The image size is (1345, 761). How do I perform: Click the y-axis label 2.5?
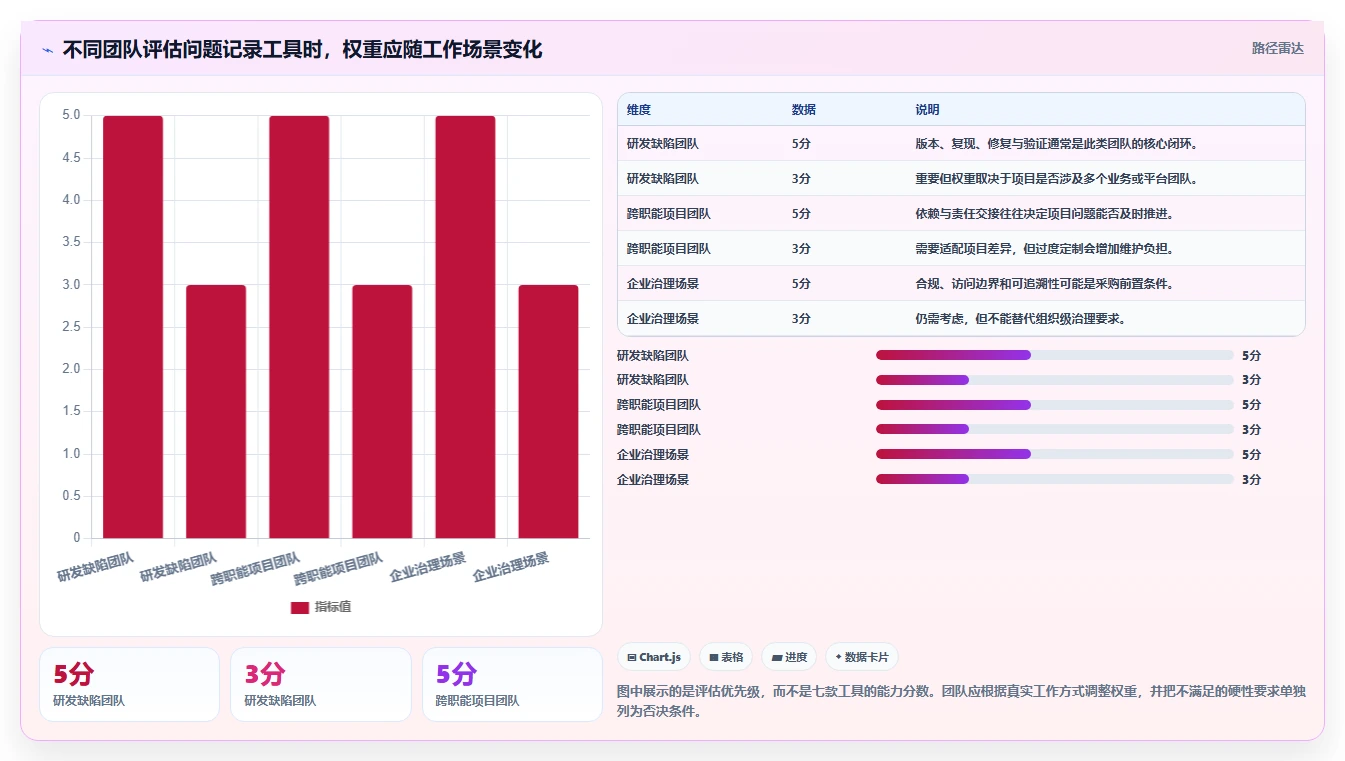[x=71, y=327]
